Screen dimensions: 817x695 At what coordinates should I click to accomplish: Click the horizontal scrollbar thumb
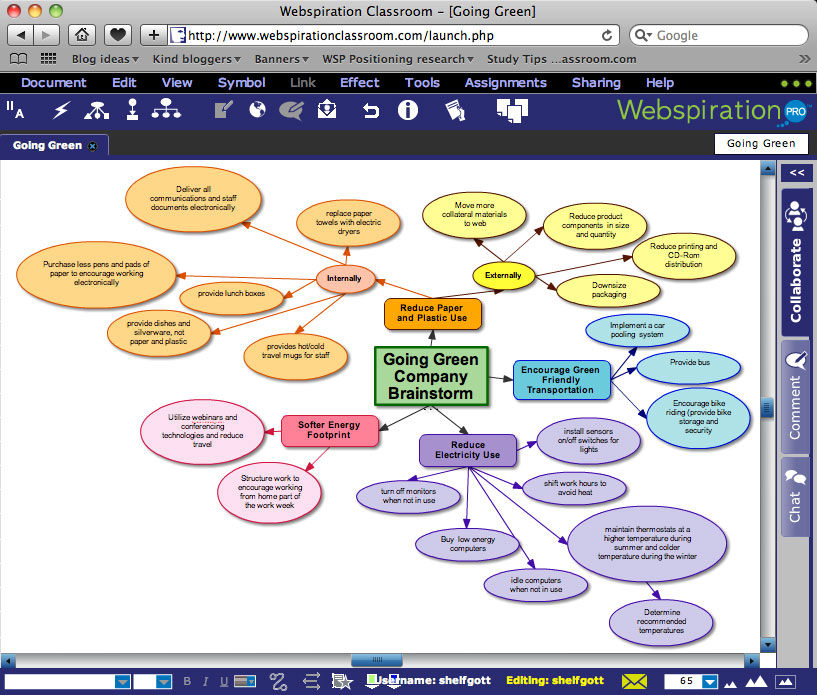point(377,660)
